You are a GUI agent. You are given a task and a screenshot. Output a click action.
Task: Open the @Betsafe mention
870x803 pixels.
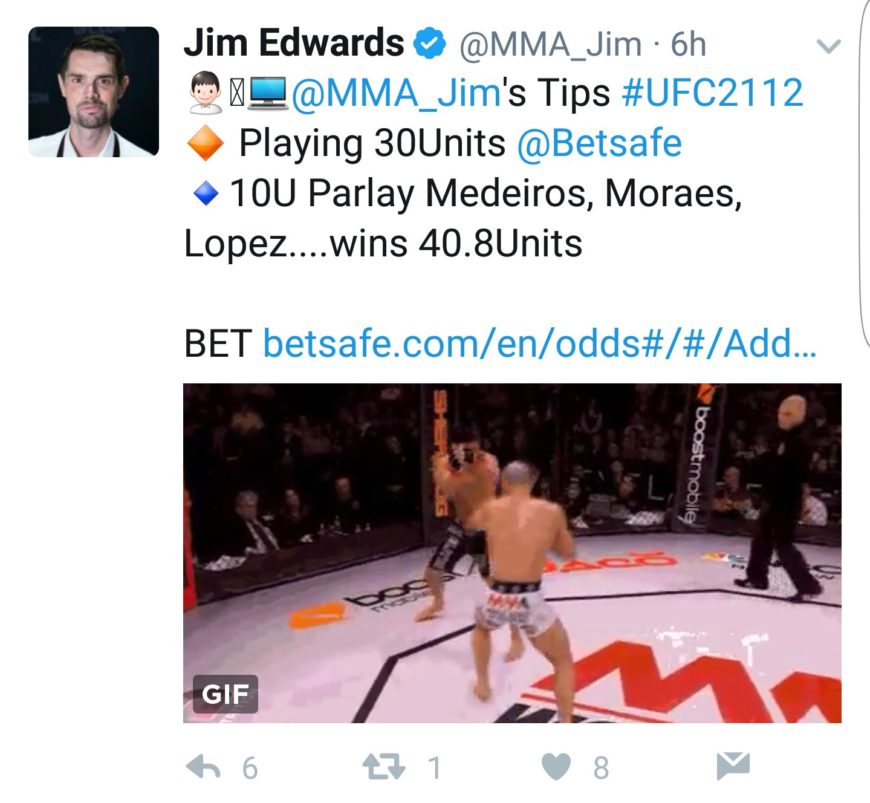pos(599,143)
